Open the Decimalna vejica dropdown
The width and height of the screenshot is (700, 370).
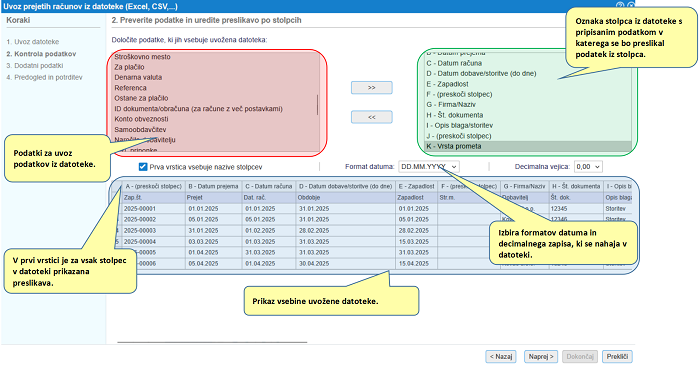pos(588,166)
